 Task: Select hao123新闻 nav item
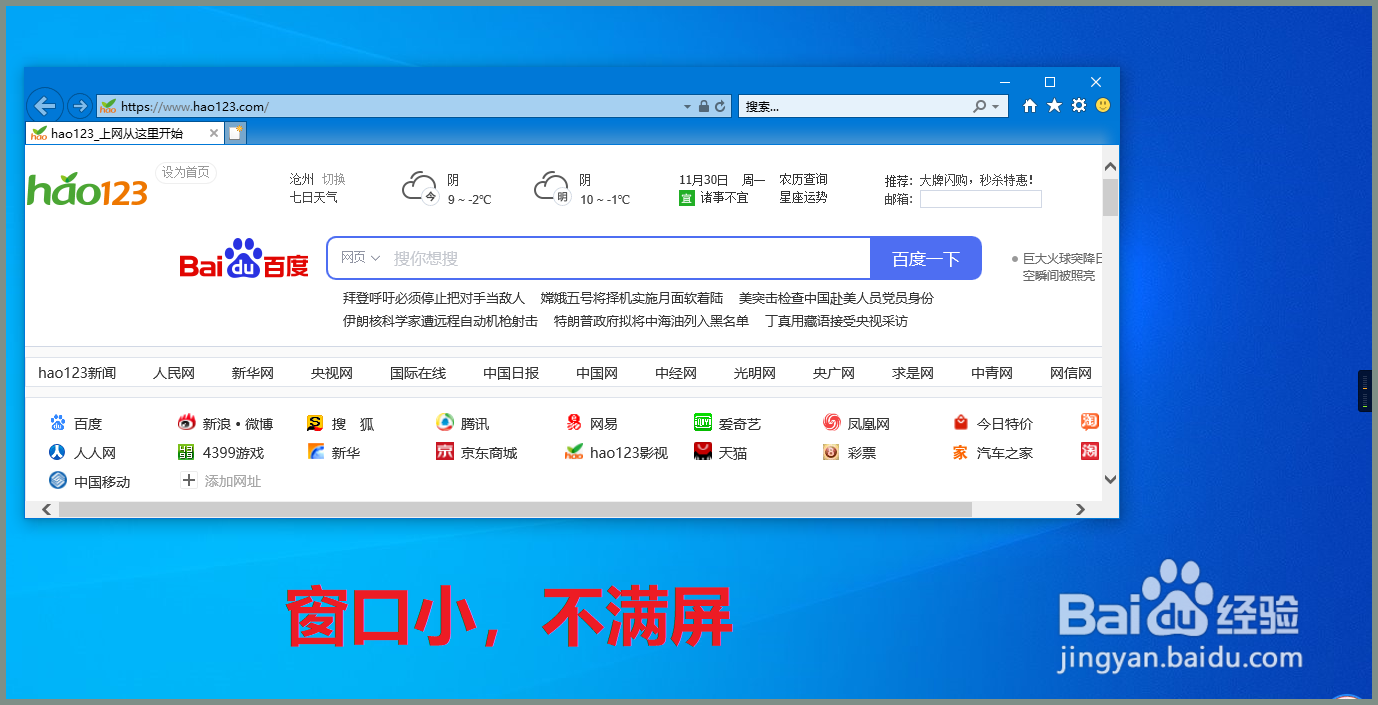(x=77, y=373)
